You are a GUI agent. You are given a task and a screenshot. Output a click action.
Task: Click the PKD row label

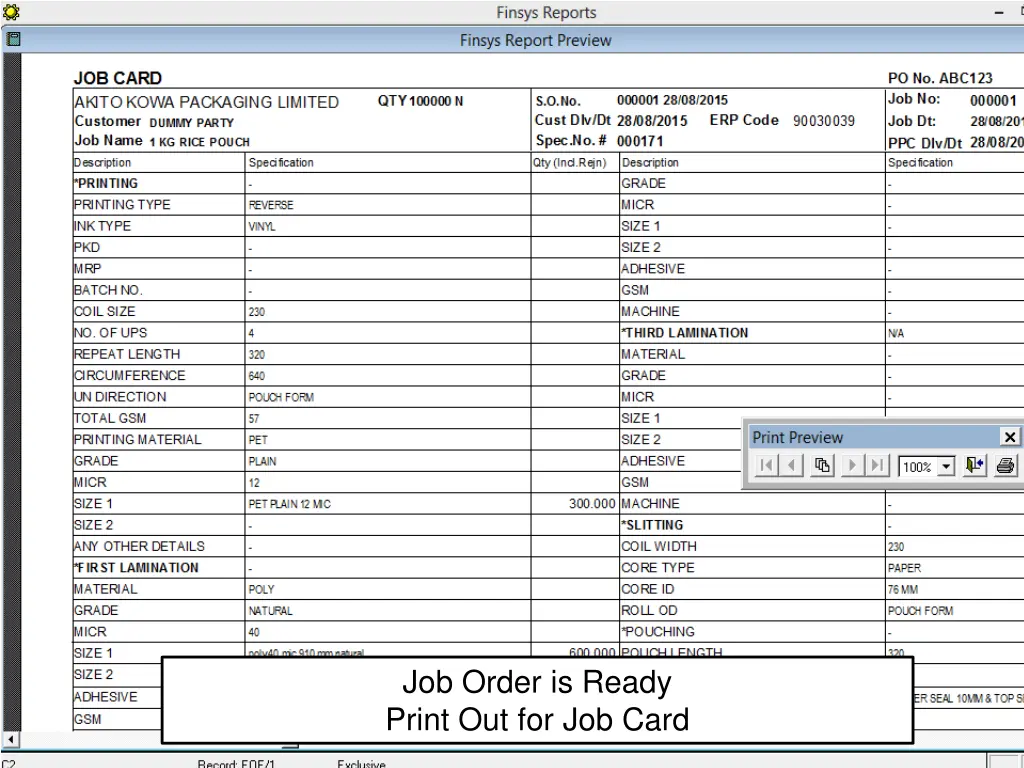[x=87, y=248]
